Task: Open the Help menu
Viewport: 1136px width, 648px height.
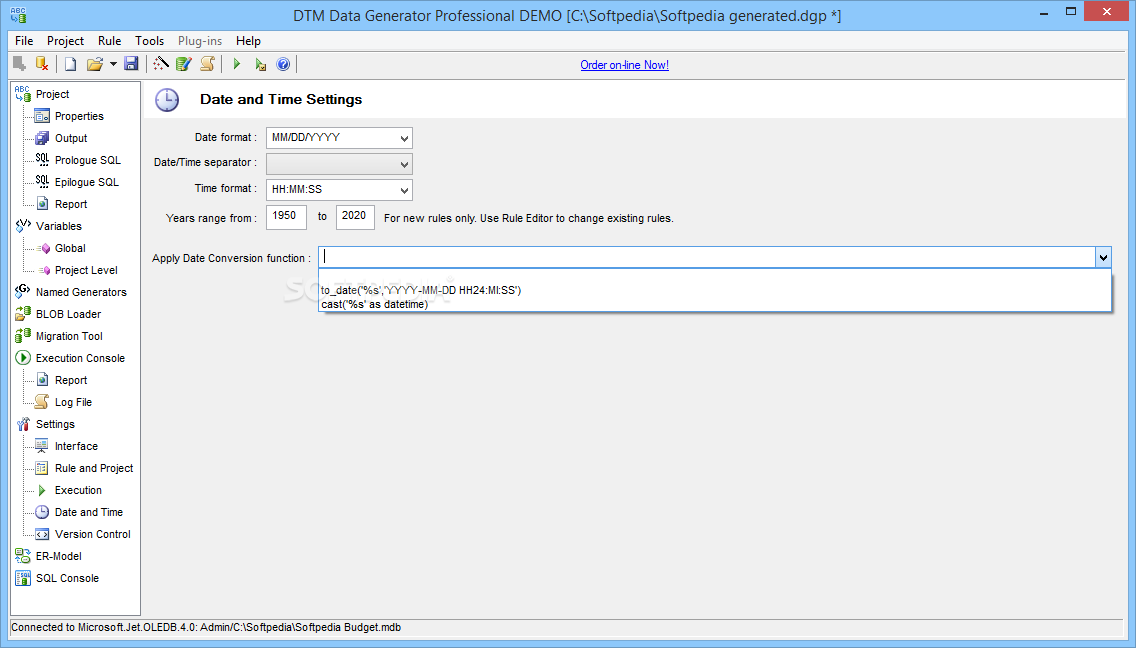Action: pyautogui.click(x=248, y=41)
